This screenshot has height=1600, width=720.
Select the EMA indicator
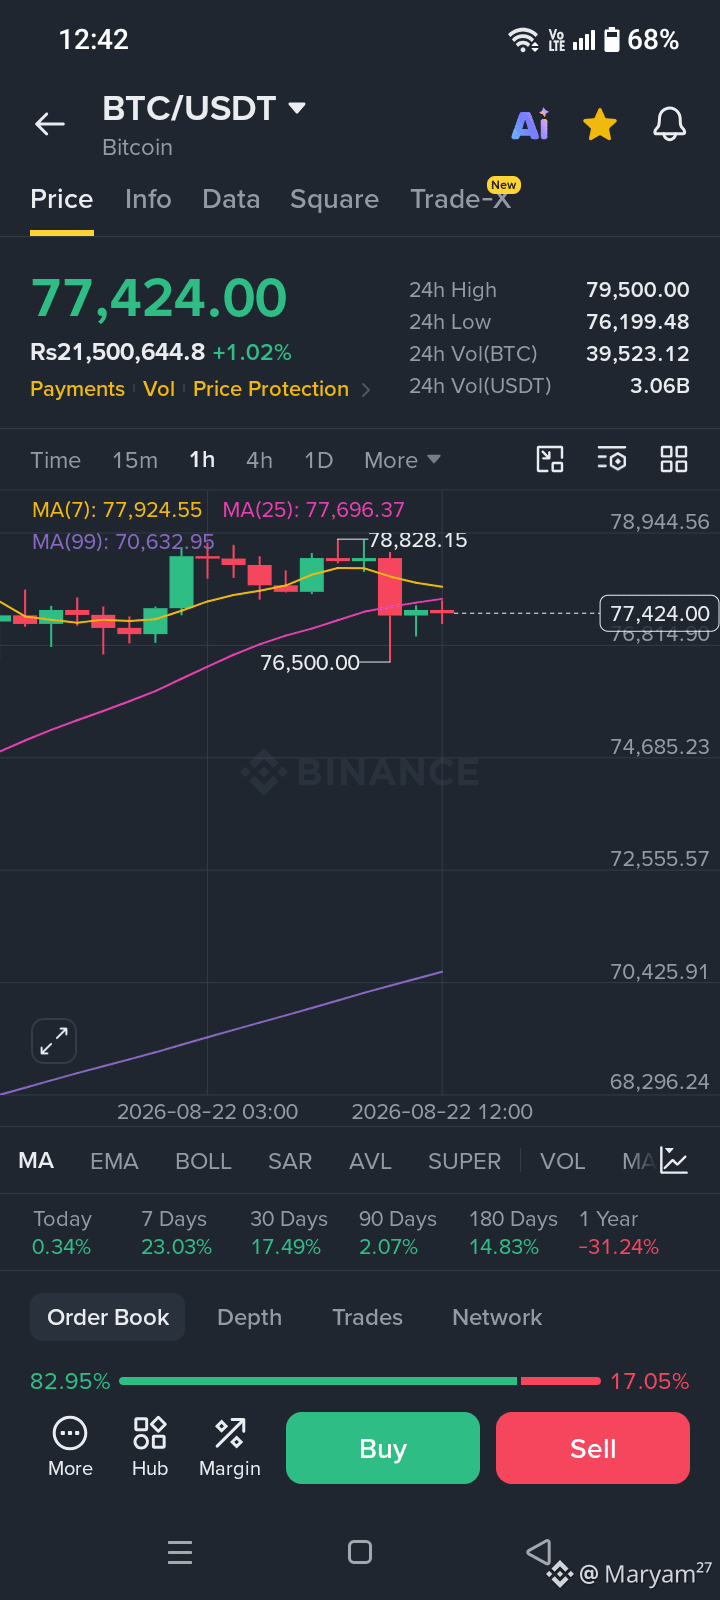(x=114, y=1161)
